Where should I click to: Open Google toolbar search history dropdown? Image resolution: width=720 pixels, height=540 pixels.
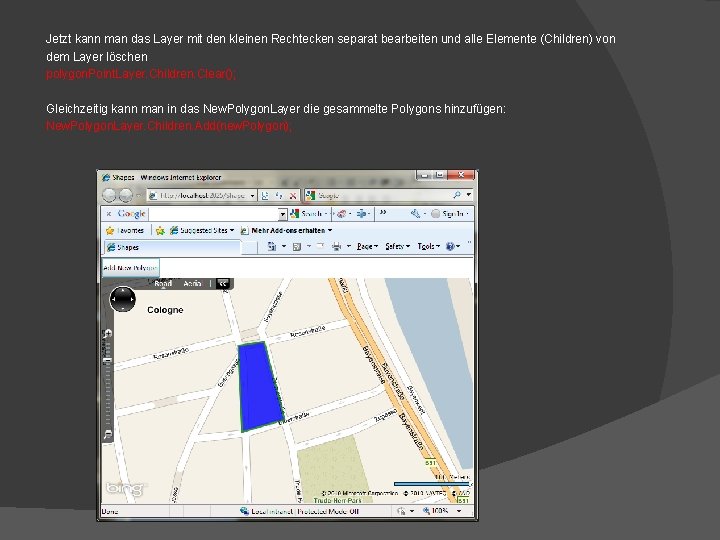282,214
